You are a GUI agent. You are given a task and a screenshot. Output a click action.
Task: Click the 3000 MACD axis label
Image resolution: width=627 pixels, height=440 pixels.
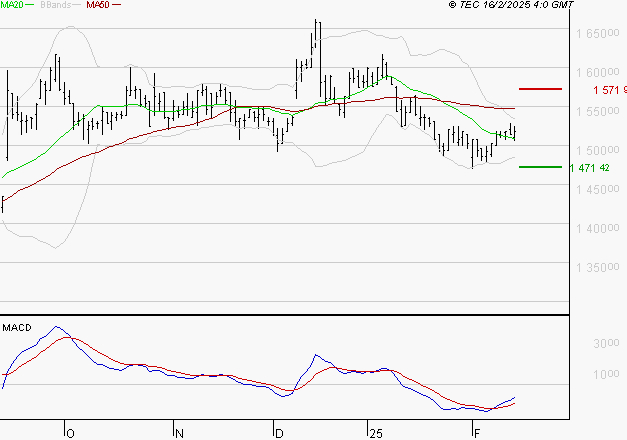606,344
